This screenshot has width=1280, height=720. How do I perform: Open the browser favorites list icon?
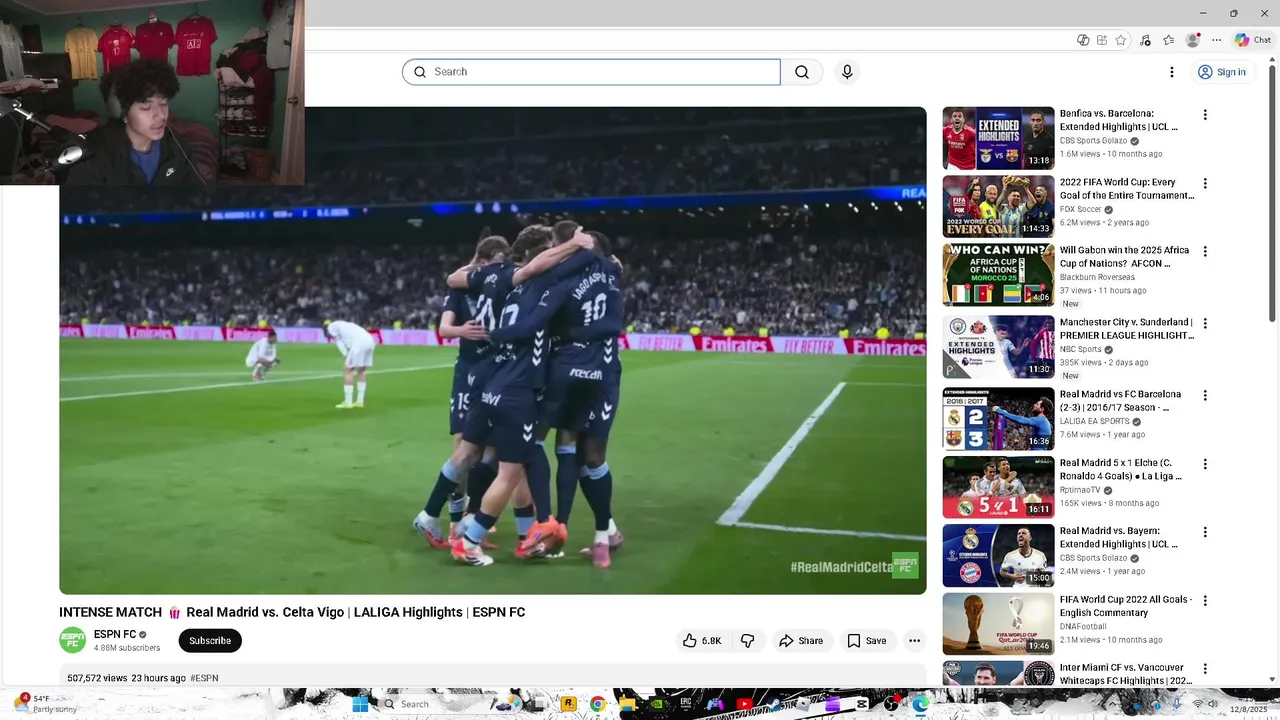pyautogui.click(x=1168, y=40)
